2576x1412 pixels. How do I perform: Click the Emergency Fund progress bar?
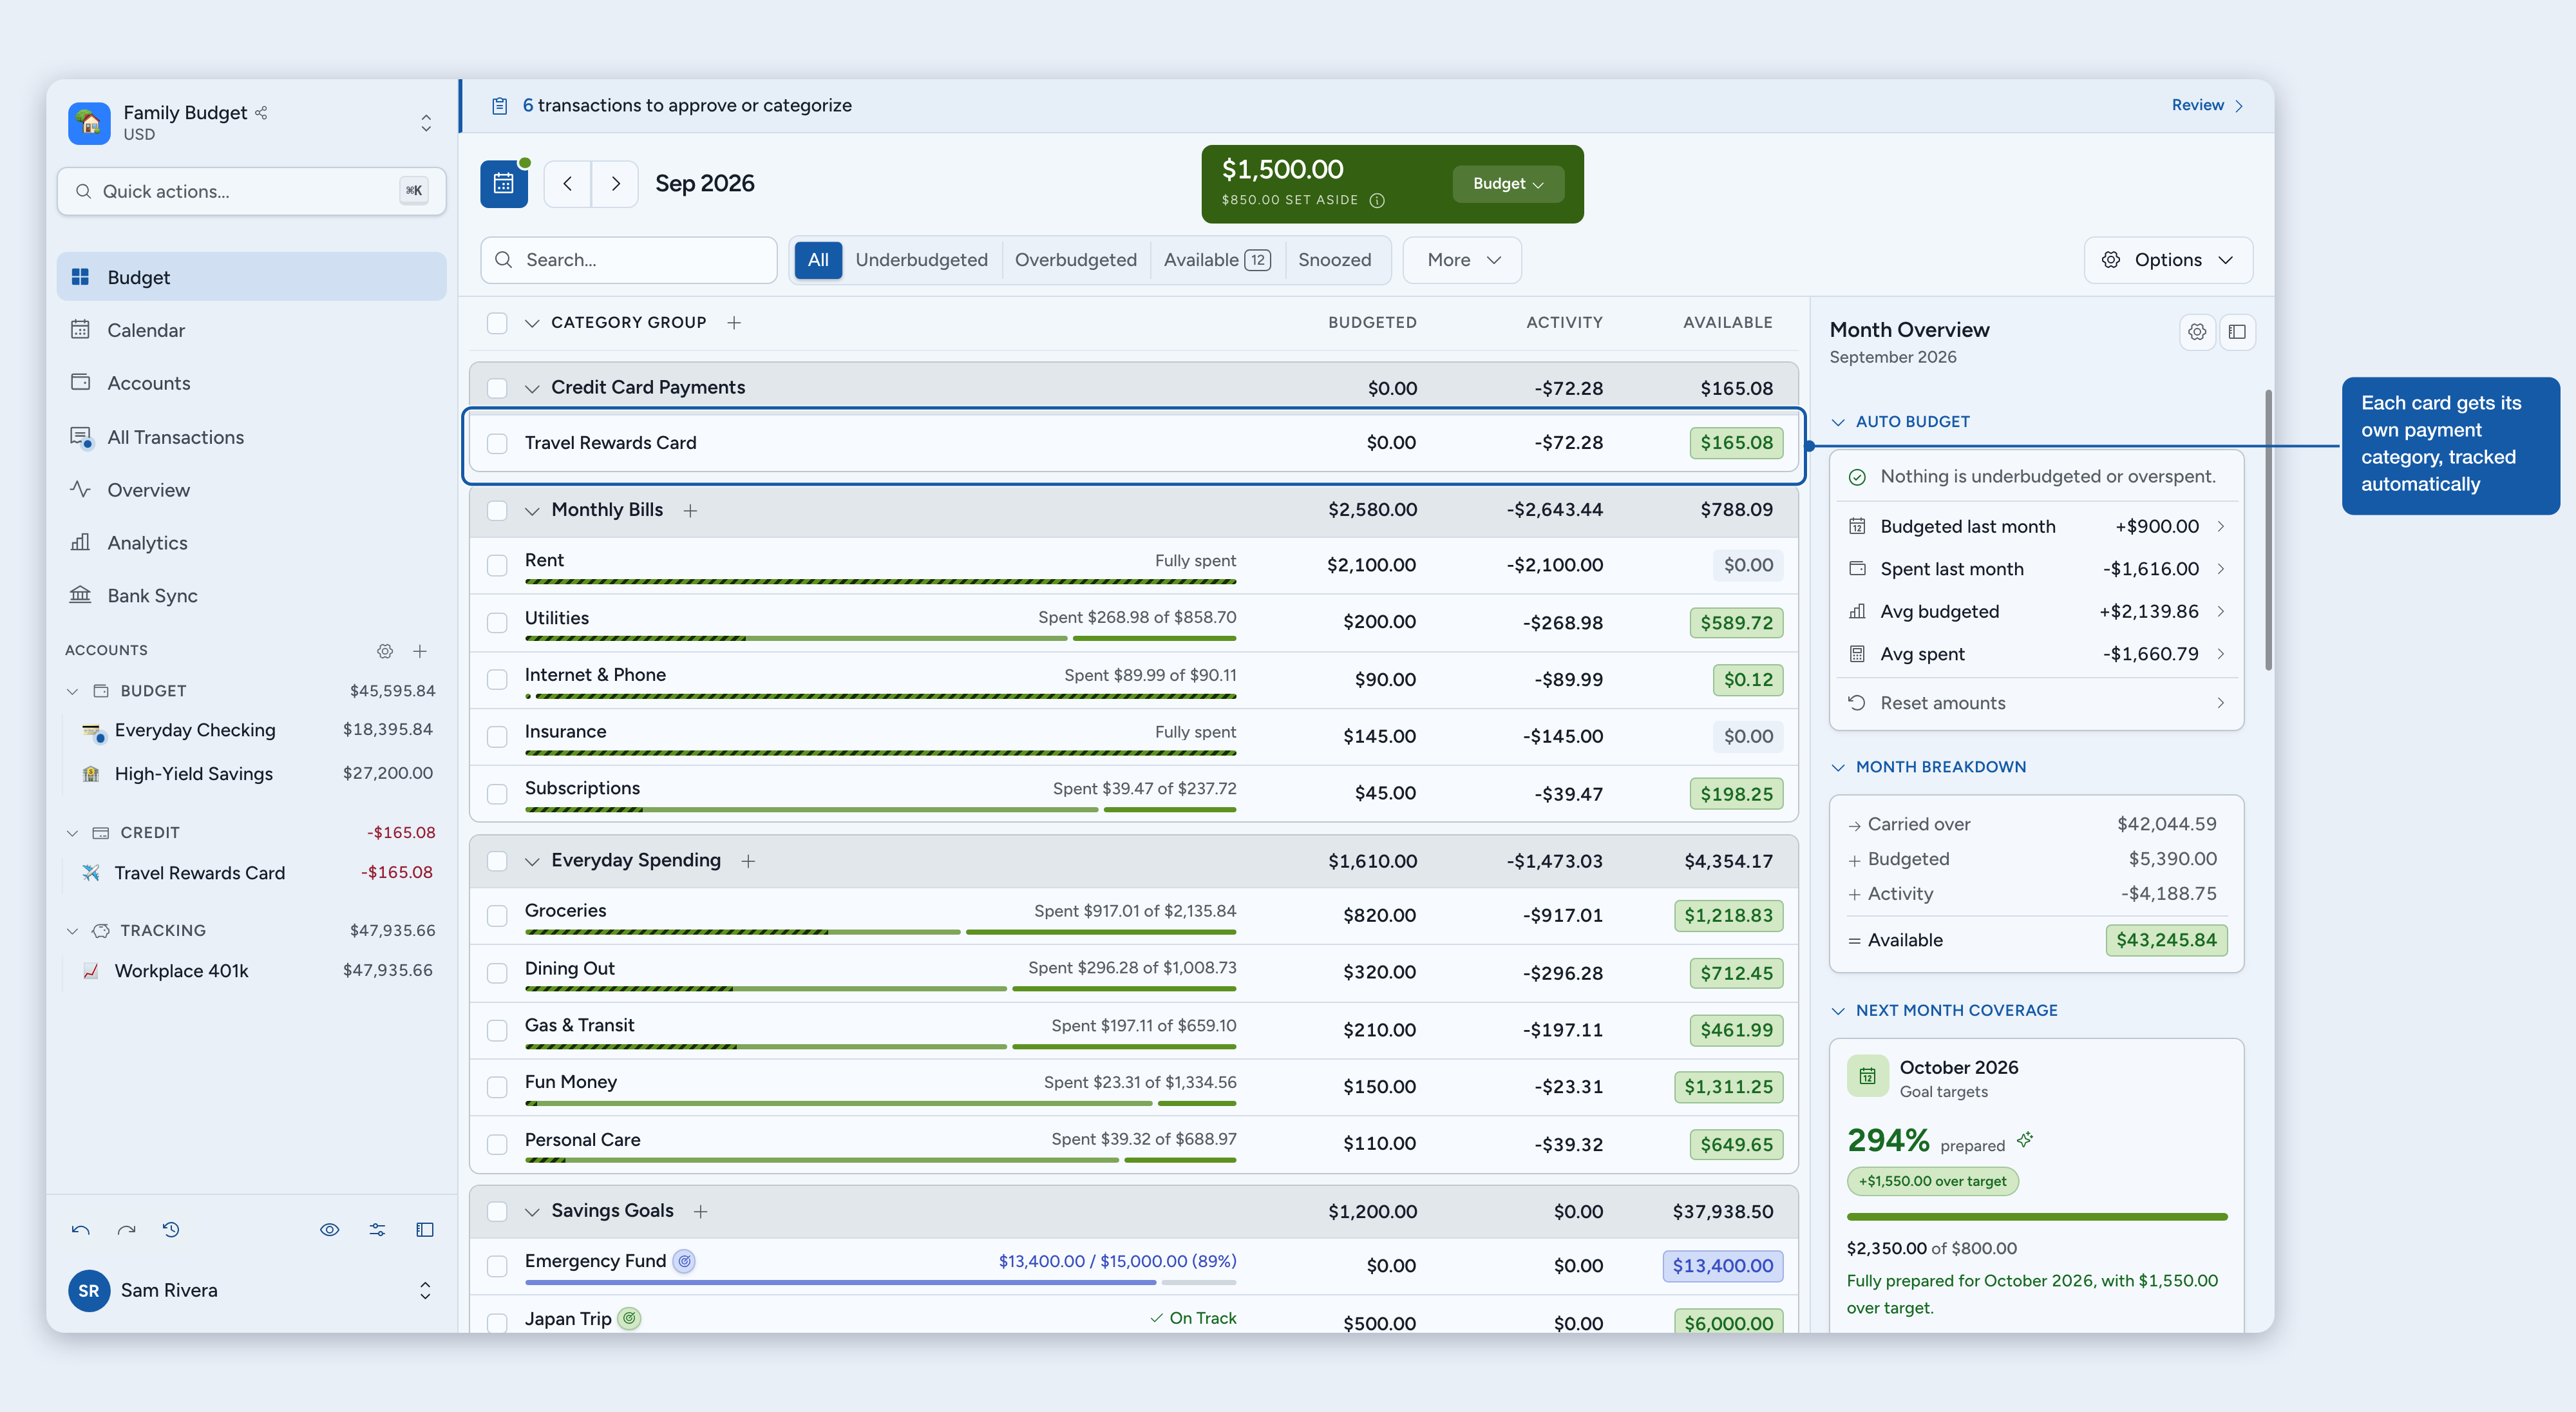(880, 1283)
